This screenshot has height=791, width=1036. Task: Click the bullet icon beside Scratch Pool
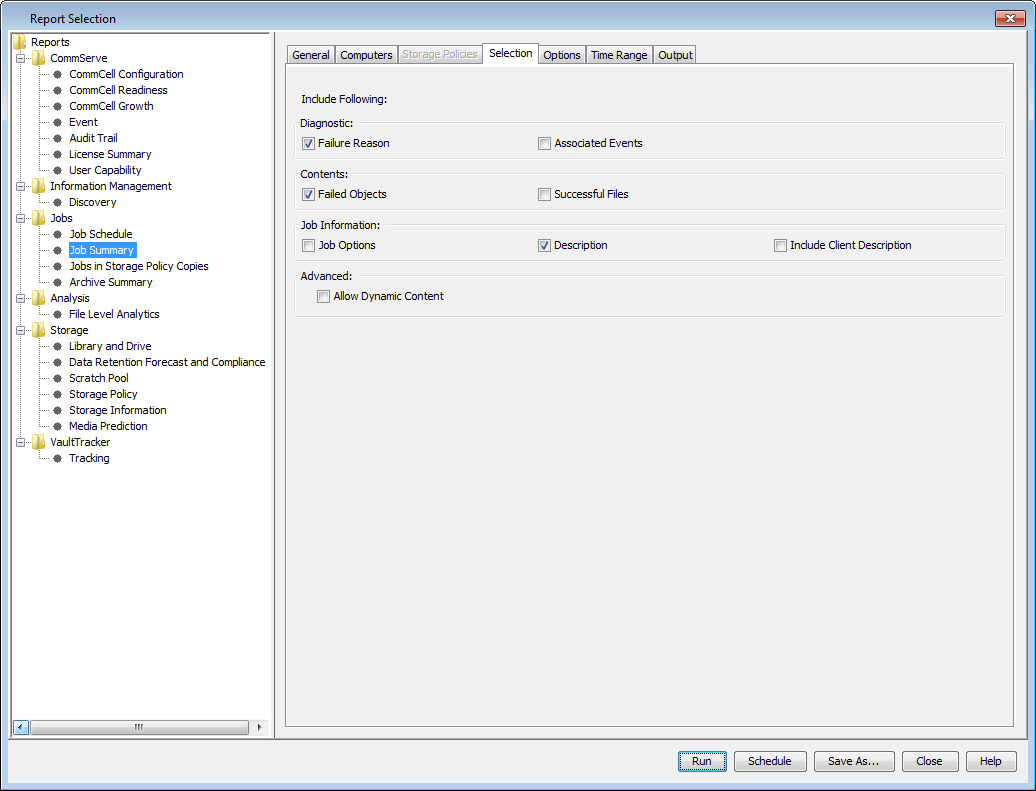tap(57, 378)
